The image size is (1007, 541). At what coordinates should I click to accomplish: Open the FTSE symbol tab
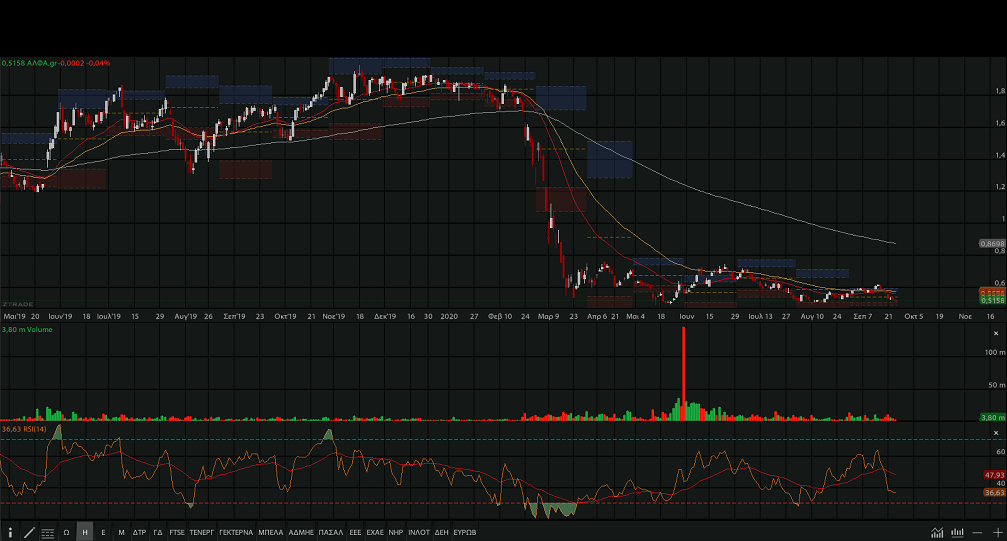pyautogui.click(x=177, y=532)
